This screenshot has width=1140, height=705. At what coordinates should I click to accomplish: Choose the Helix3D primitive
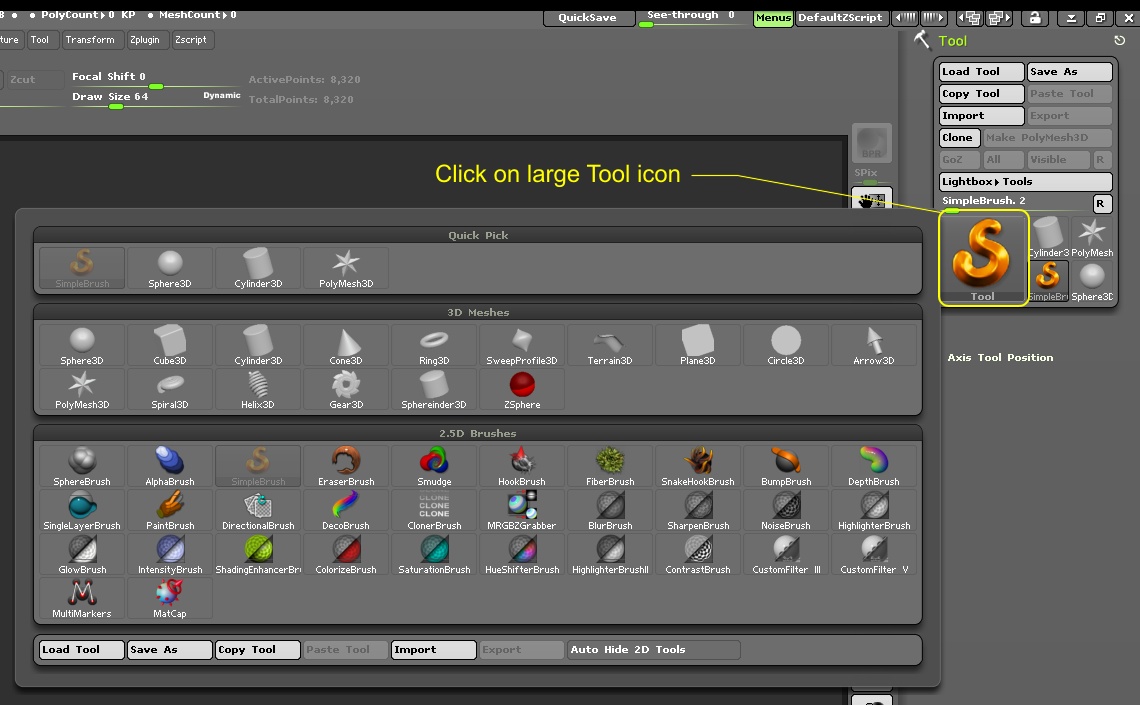tap(258, 390)
